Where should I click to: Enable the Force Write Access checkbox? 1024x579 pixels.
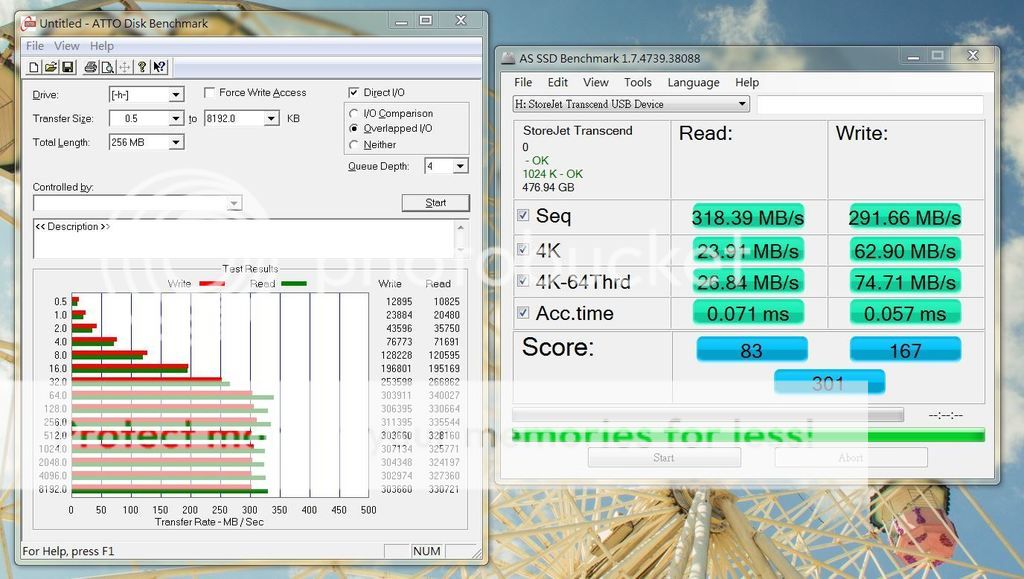point(209,93)
